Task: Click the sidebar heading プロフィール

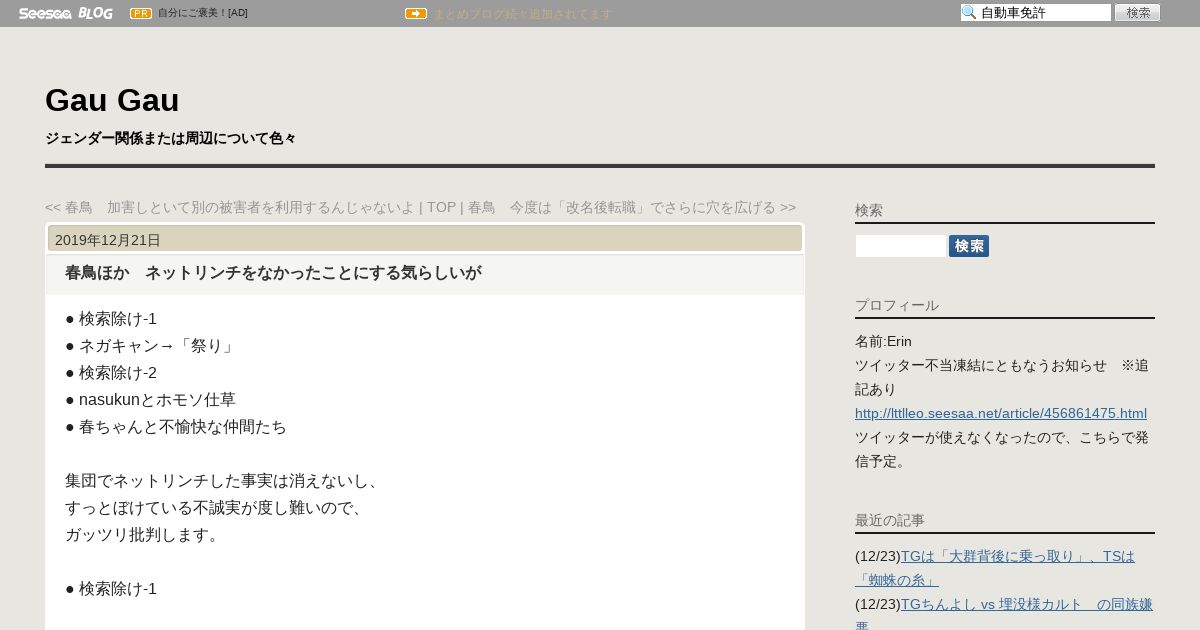Action: [x=897, y=305]
